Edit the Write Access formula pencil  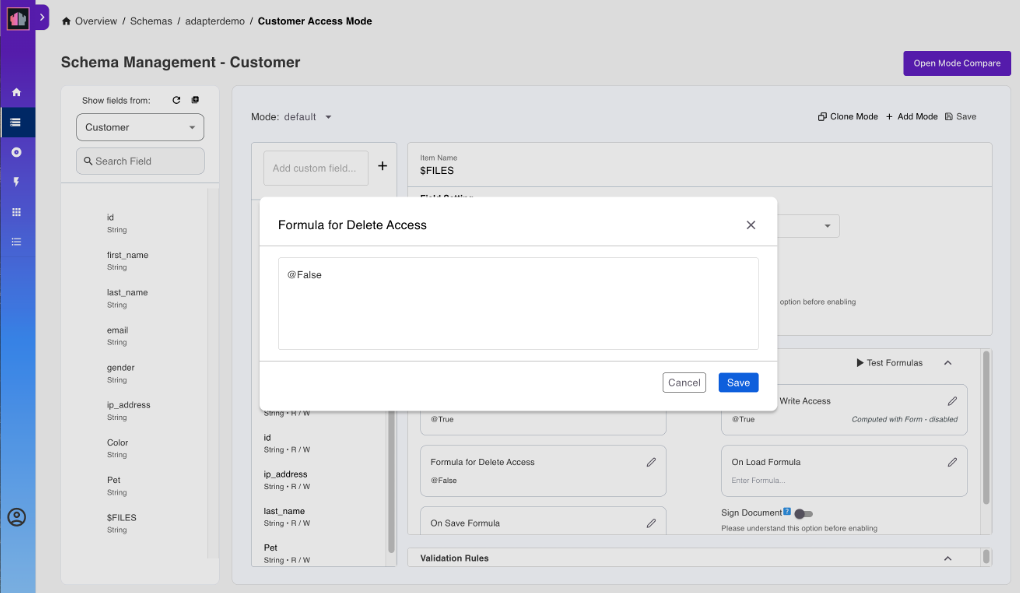952,401
